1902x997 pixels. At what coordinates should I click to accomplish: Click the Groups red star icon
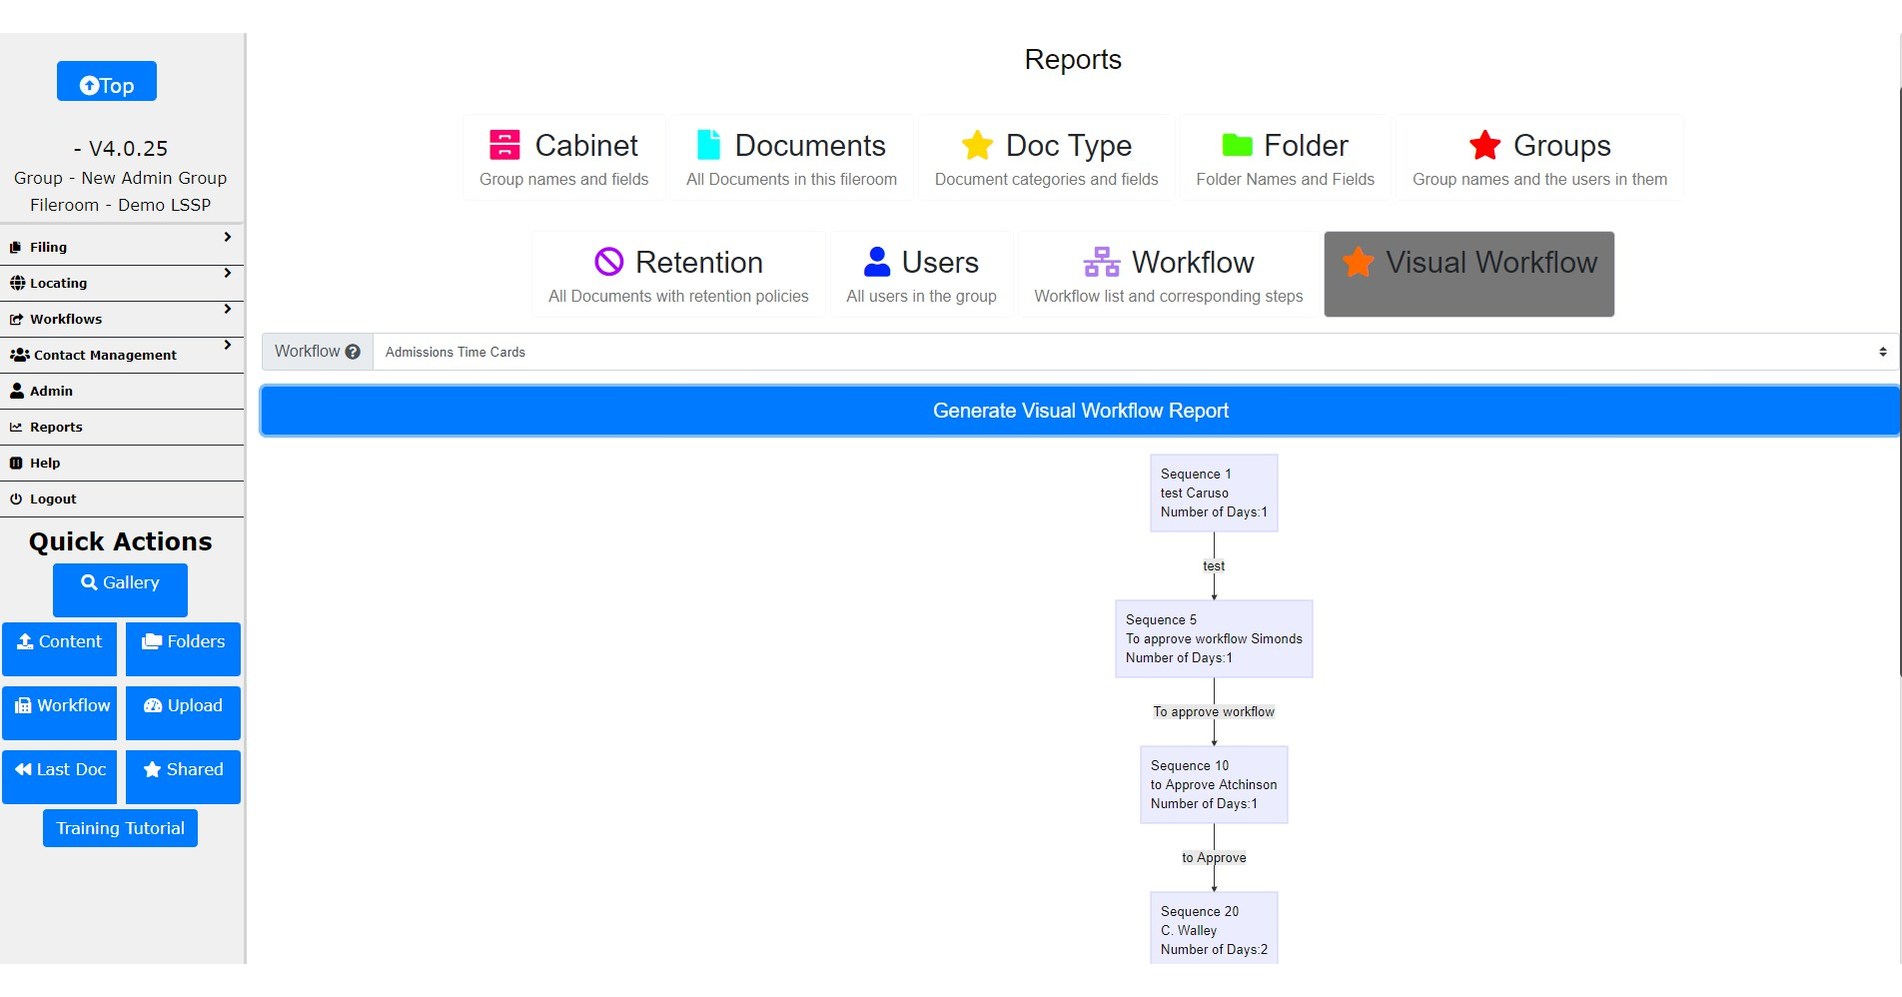tap(1485, 145)
